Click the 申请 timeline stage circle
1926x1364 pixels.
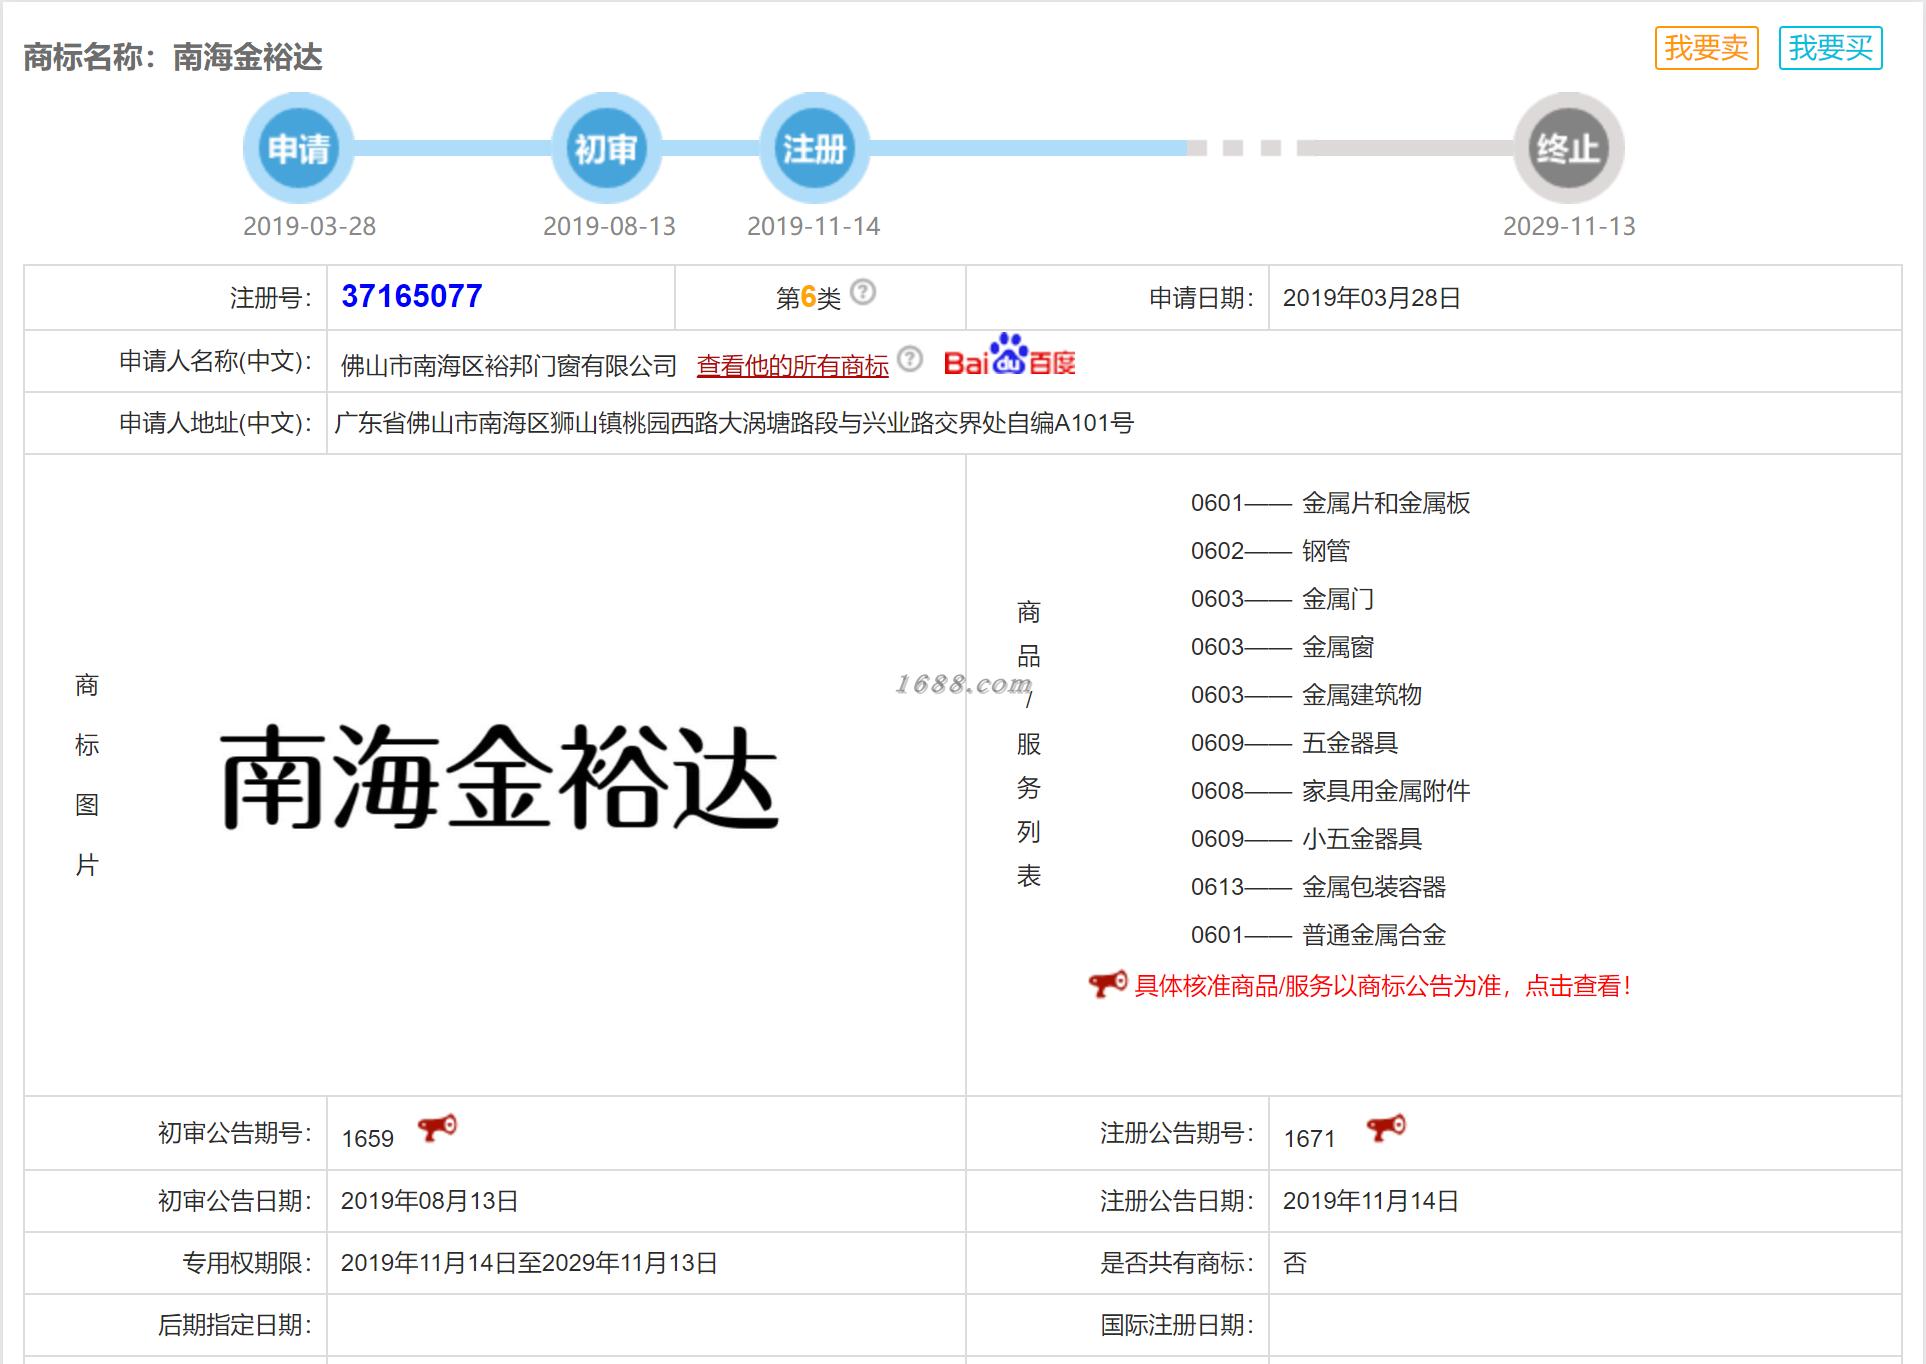298,149
